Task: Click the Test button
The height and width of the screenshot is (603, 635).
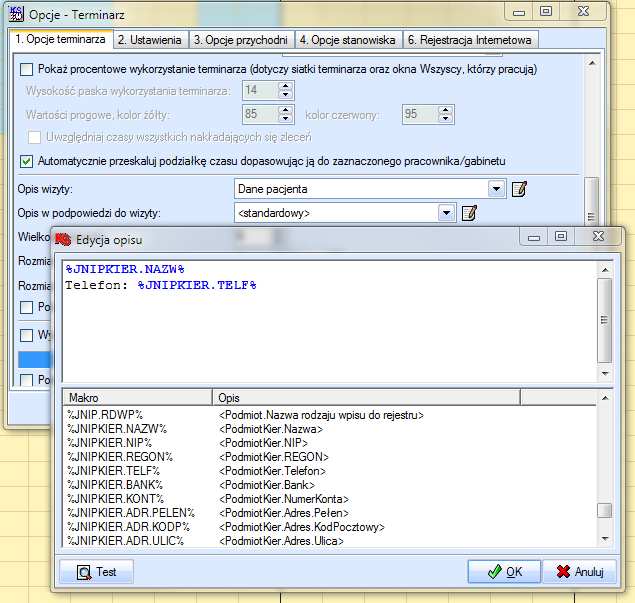Action: 96,571
